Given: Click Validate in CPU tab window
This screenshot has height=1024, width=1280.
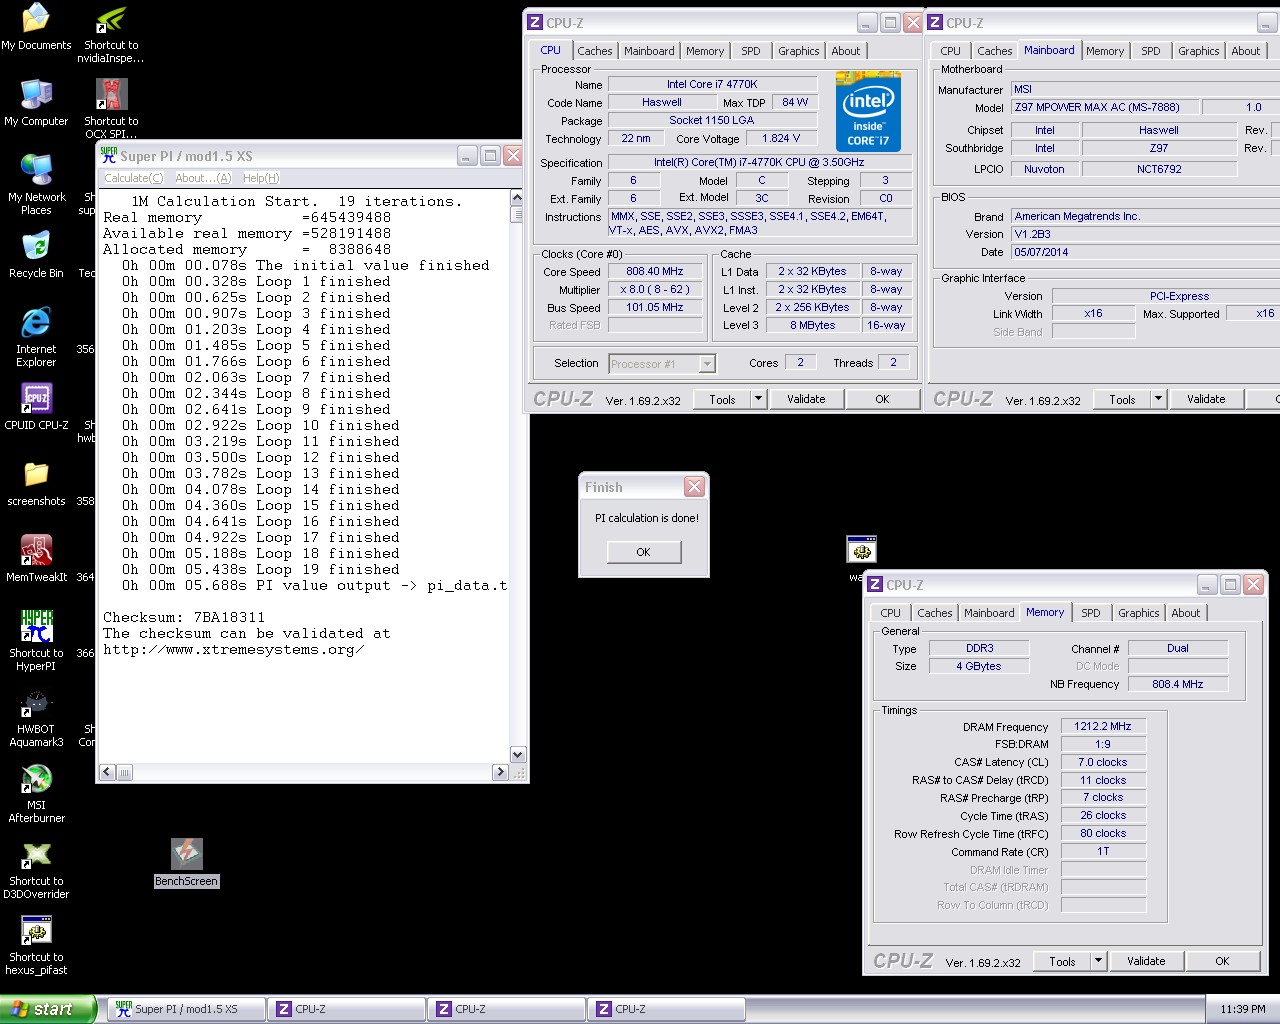Looking at the screenshot, I should click(x=806, y=399).
